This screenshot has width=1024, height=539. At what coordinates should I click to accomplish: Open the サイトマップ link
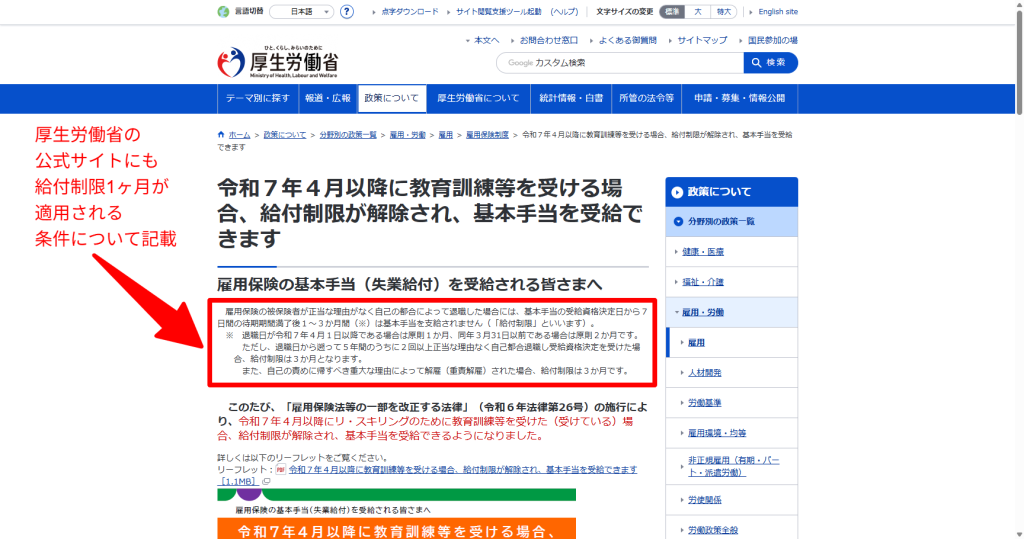702,41
